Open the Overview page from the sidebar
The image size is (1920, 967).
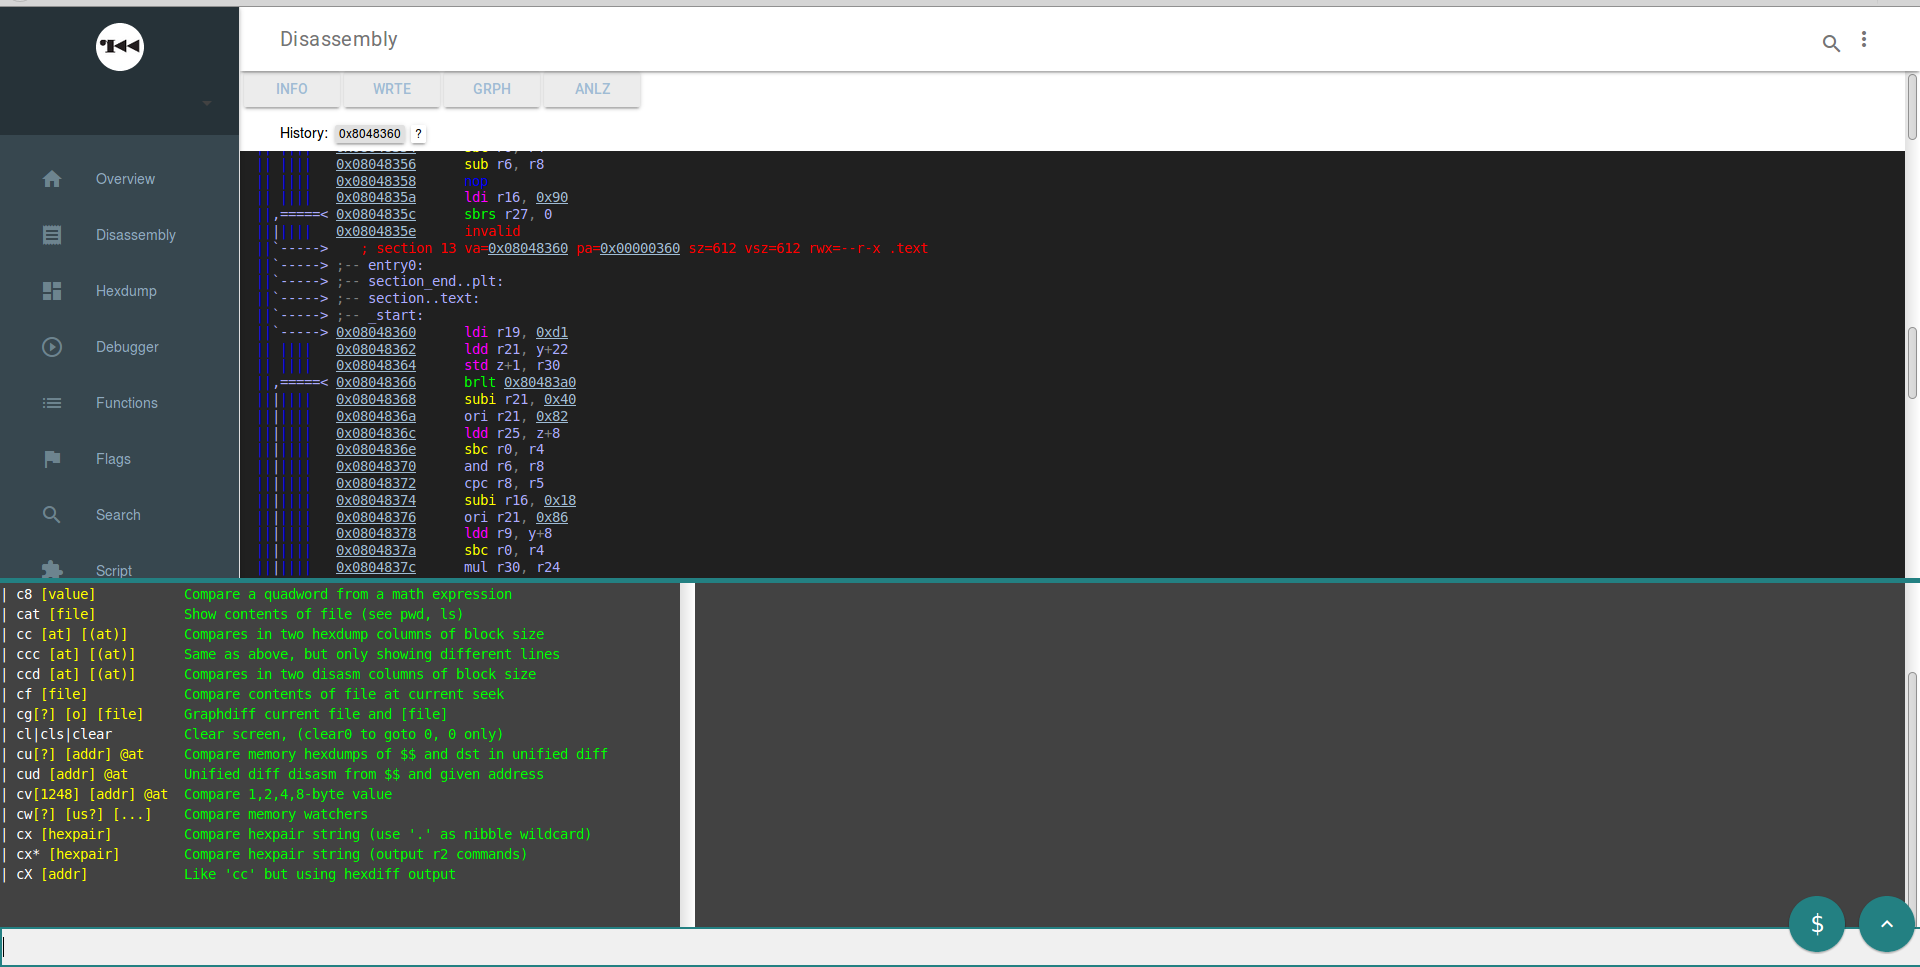point(52,179)
